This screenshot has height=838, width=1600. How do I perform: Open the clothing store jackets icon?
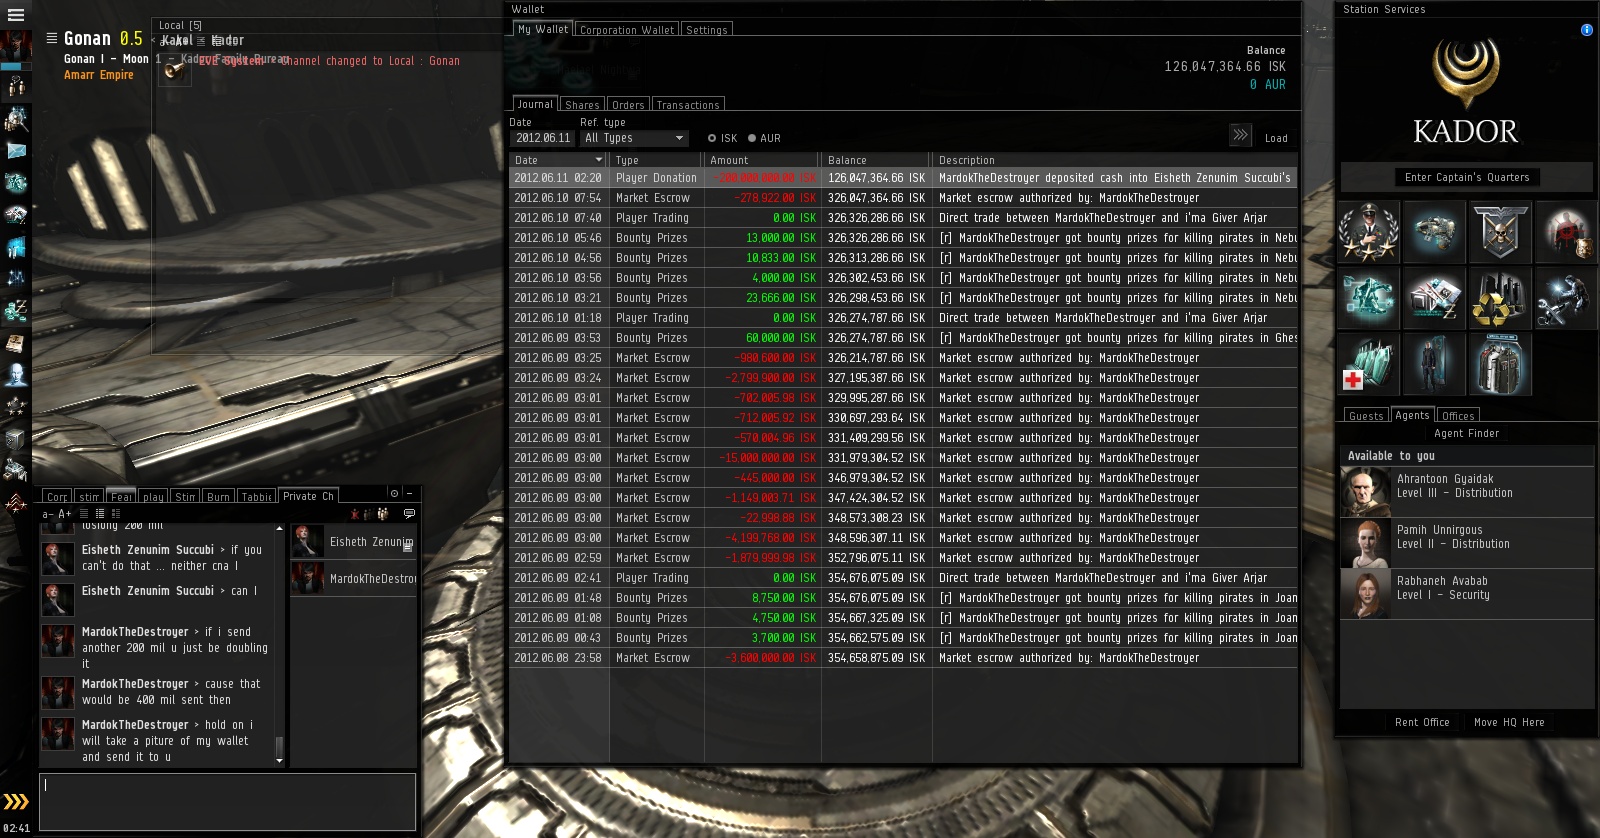1500,364
